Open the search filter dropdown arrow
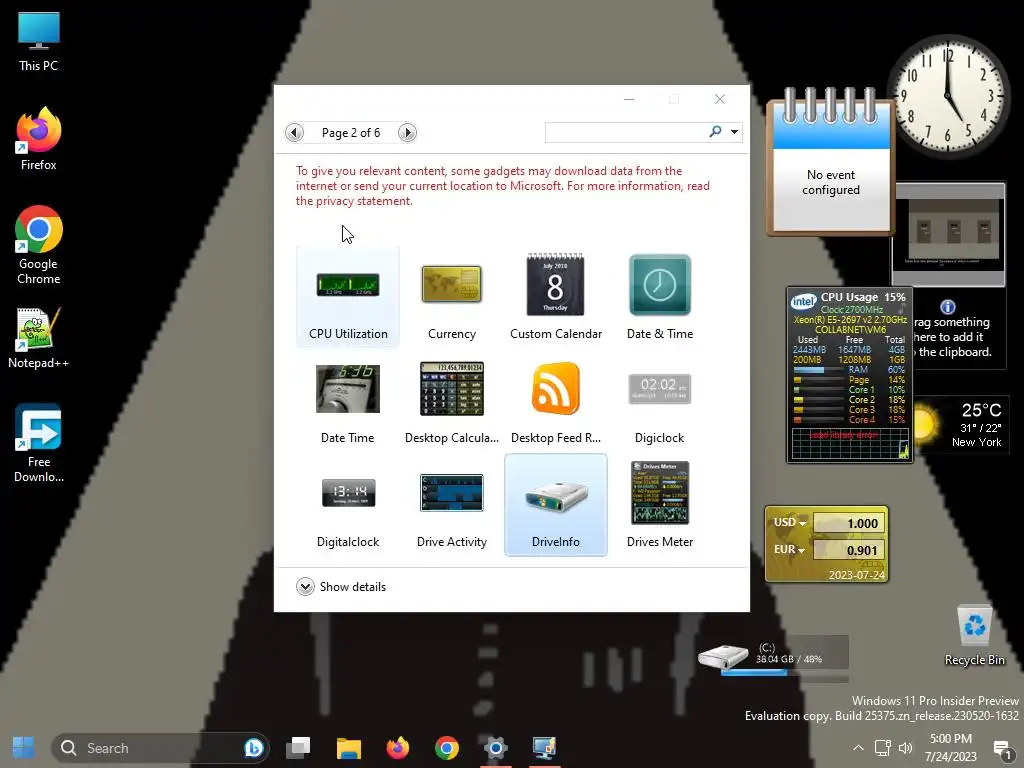1024x768 pixels. click(x=734, y=132)
